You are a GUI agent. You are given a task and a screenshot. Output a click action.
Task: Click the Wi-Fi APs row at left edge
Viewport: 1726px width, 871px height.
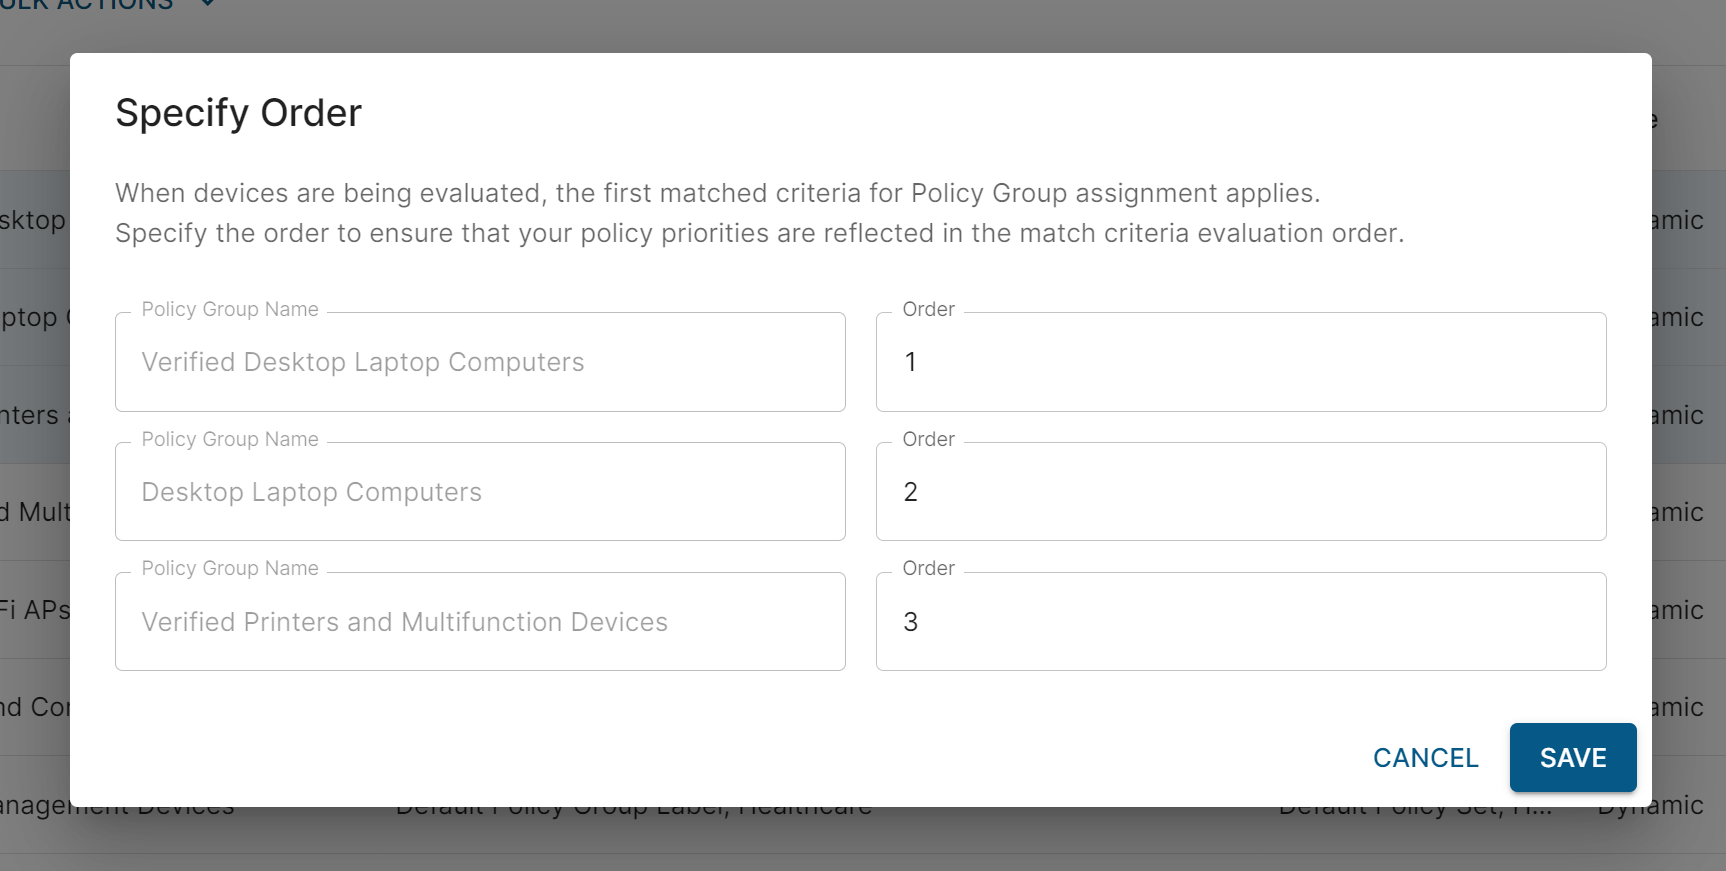tap(34, 610)
